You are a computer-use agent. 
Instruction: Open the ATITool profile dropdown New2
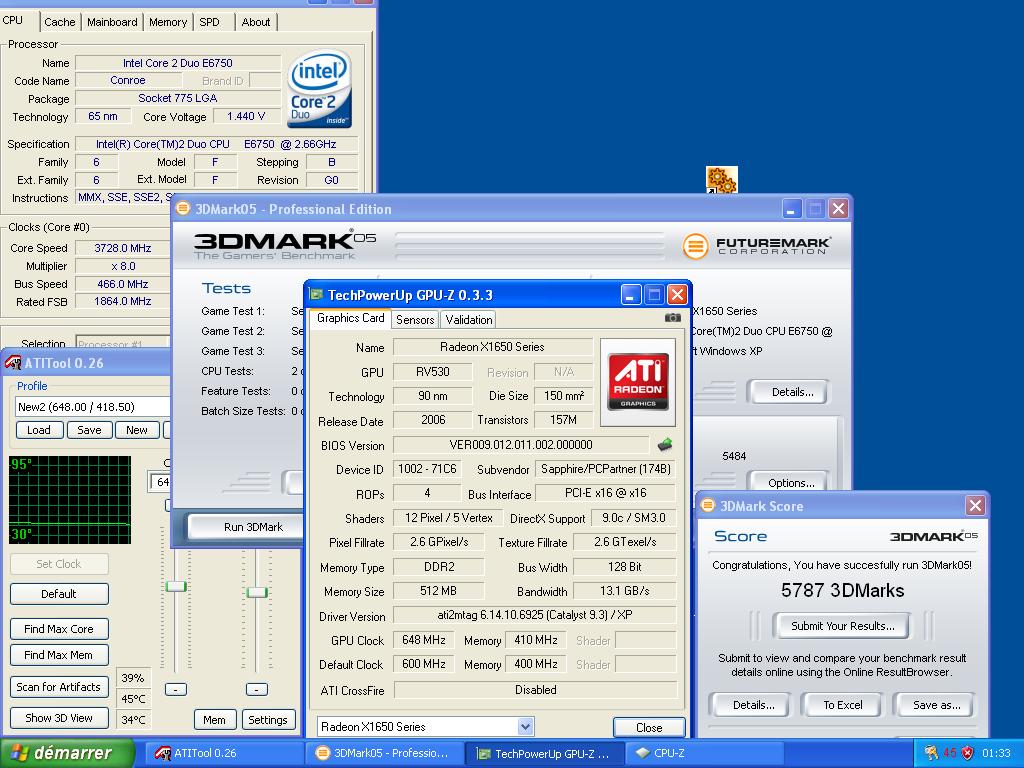(92, 407)
